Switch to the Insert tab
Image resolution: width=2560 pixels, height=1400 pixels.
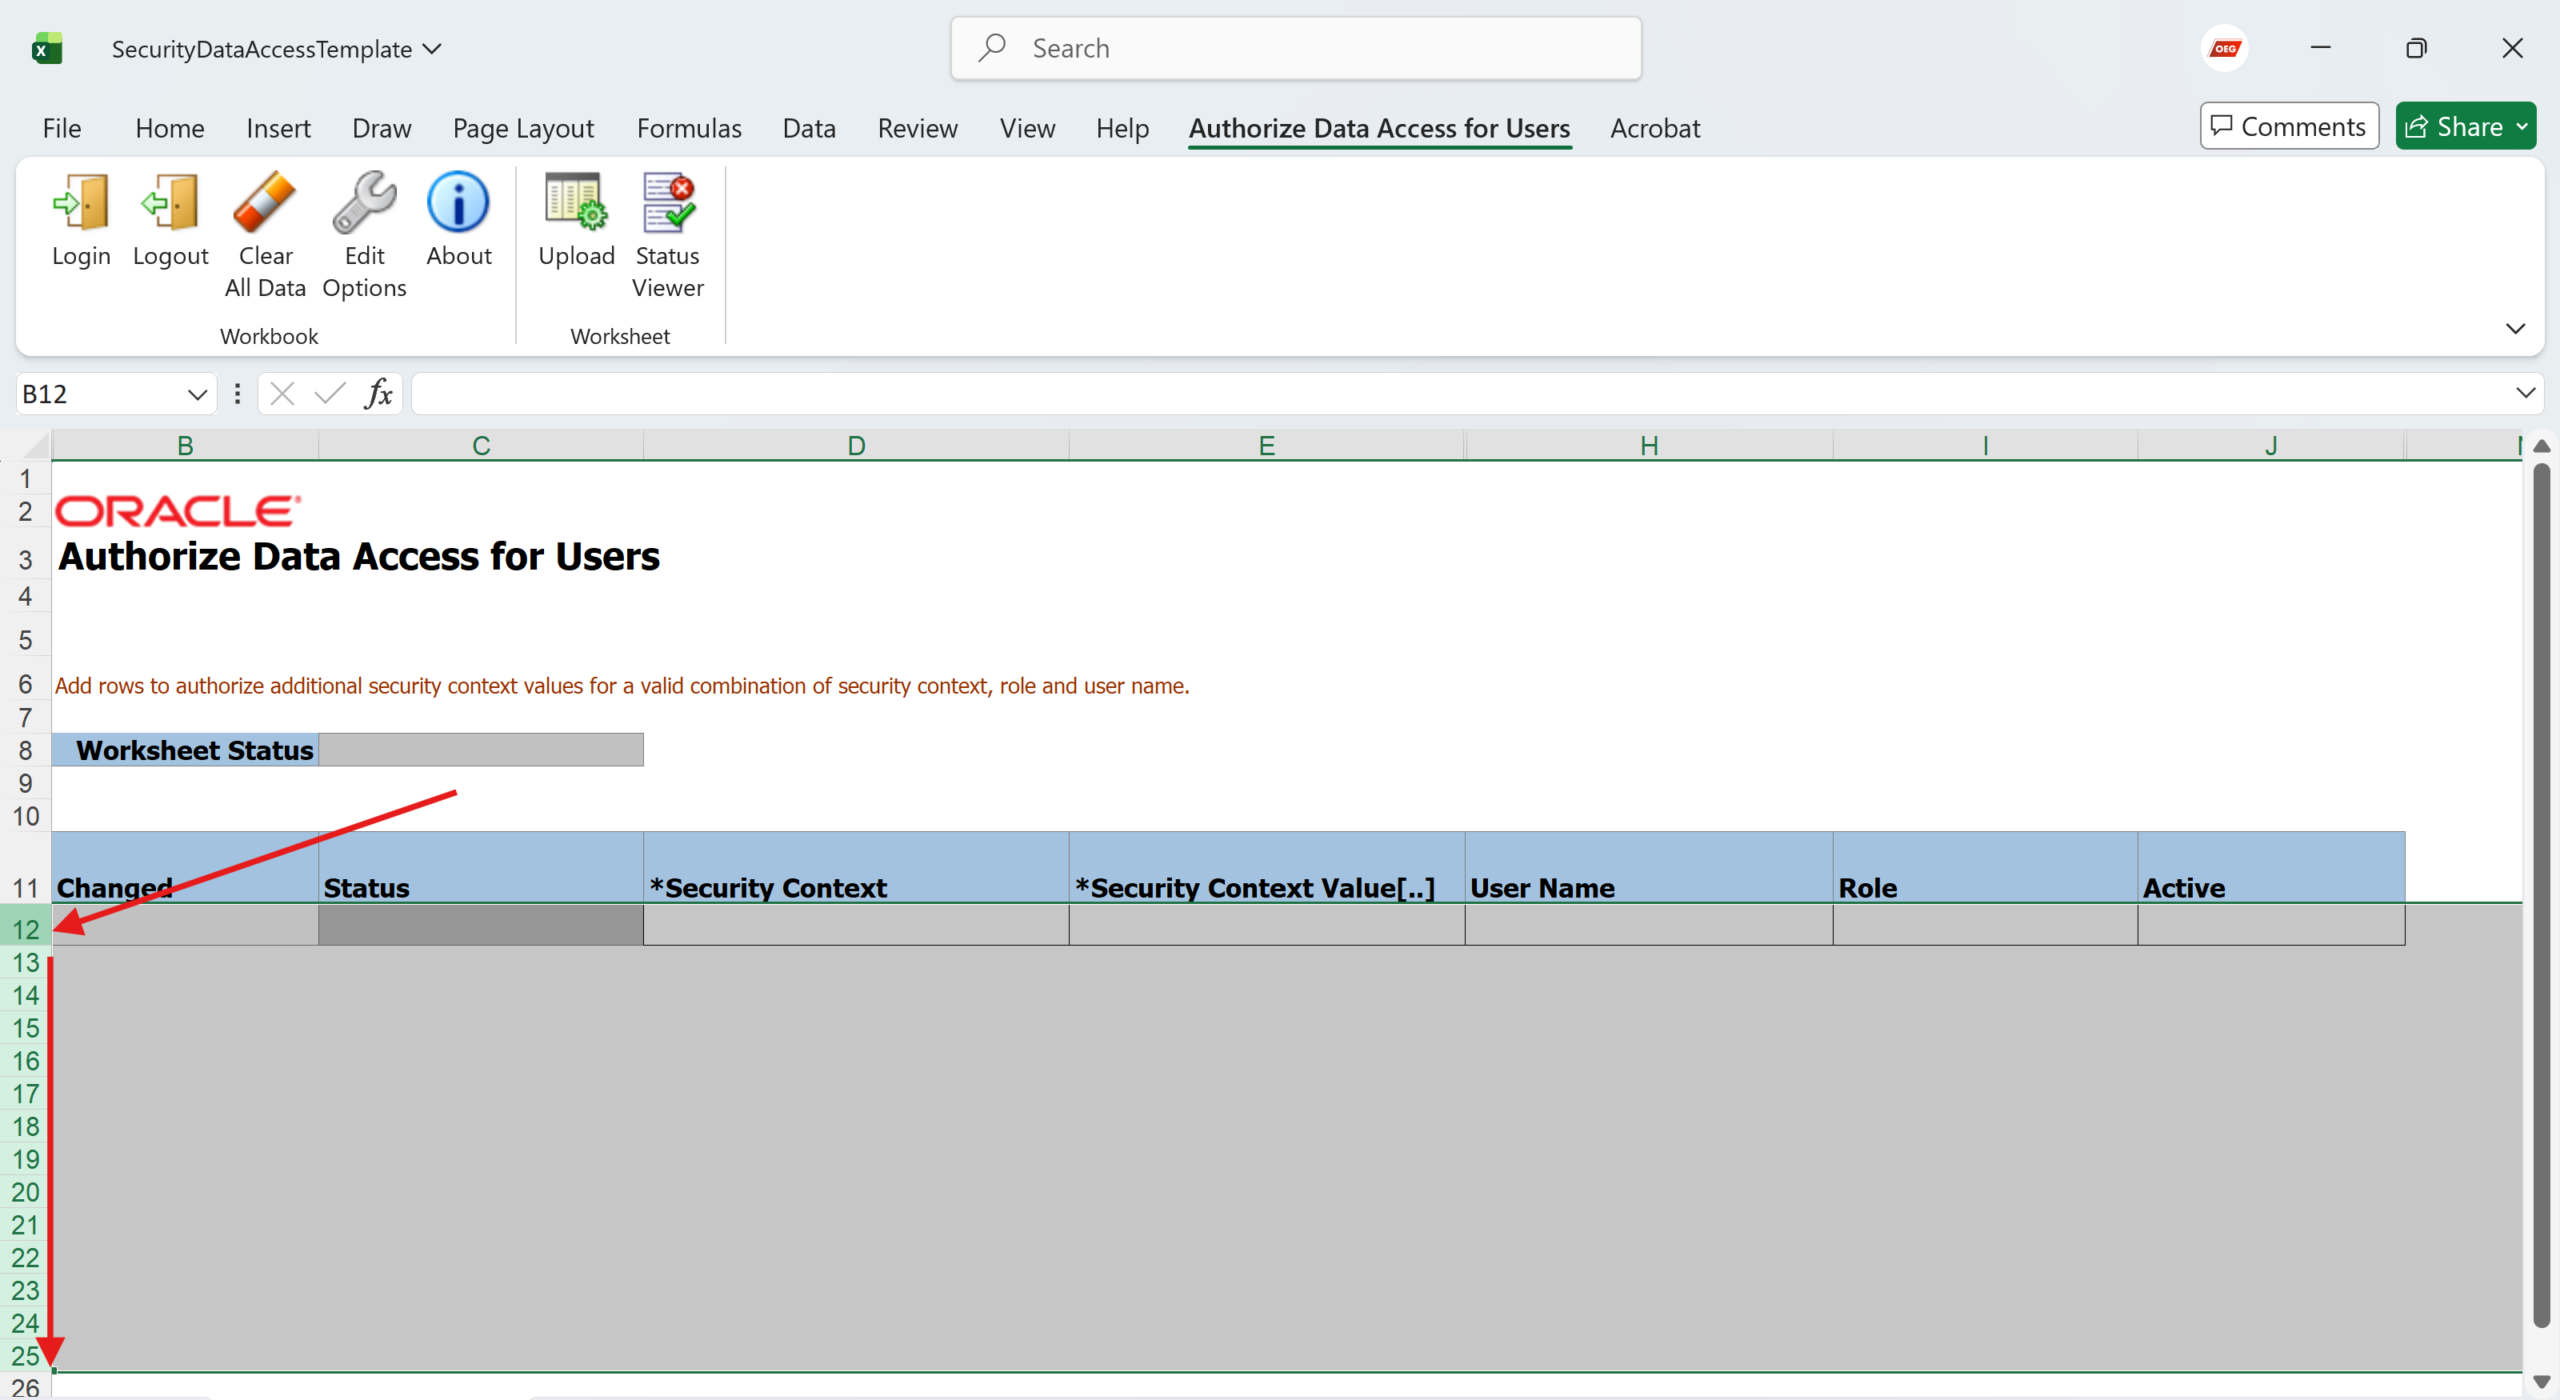click(x=278, y=128)
